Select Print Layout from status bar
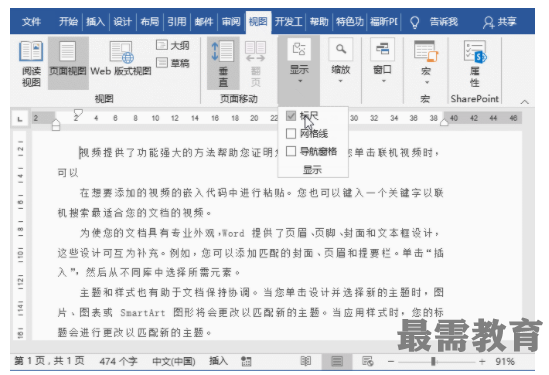 click(337, 361)
